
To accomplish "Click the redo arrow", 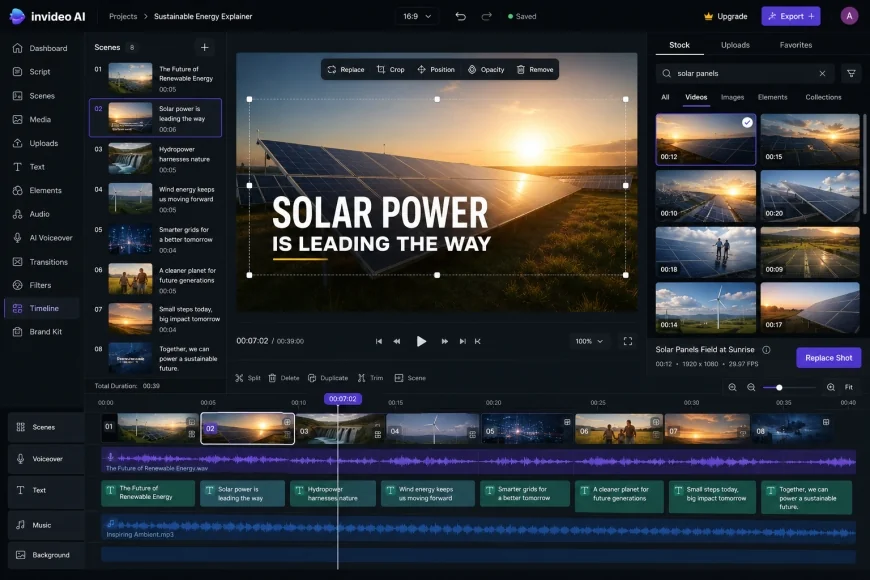I will click(x=487, y=16).
